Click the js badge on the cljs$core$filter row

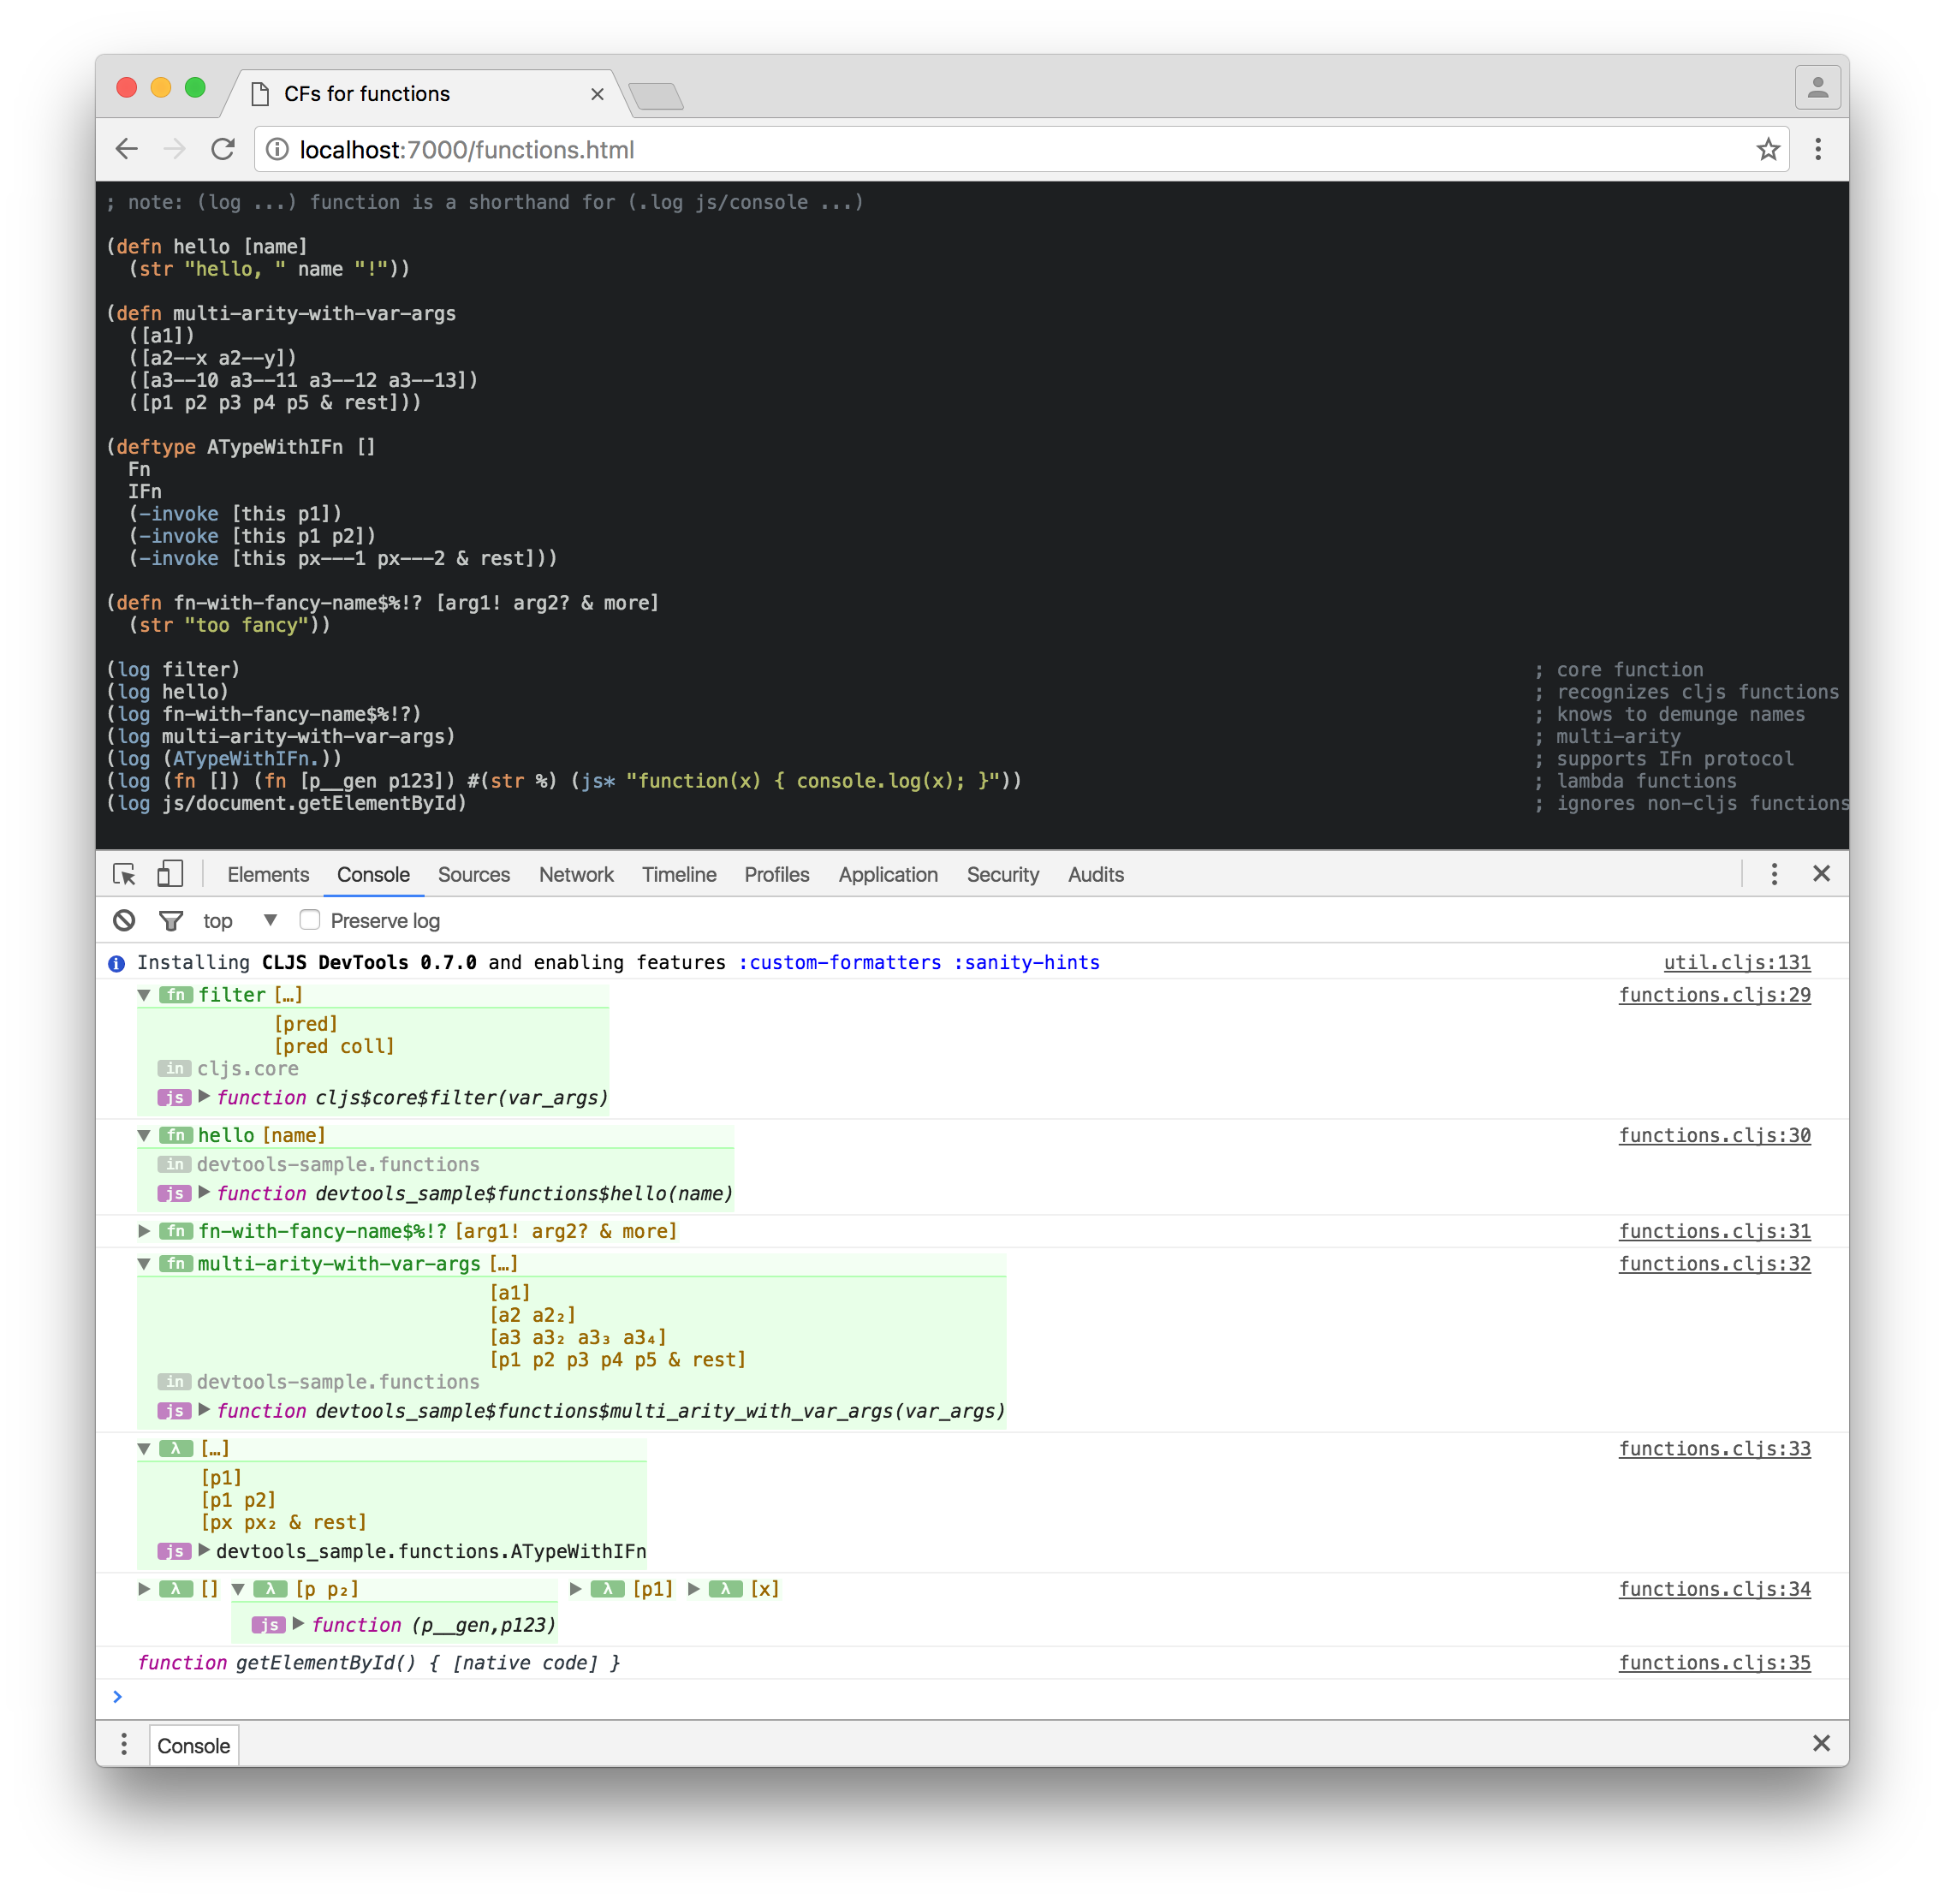pyautogui.click(x=174, y=1097)
